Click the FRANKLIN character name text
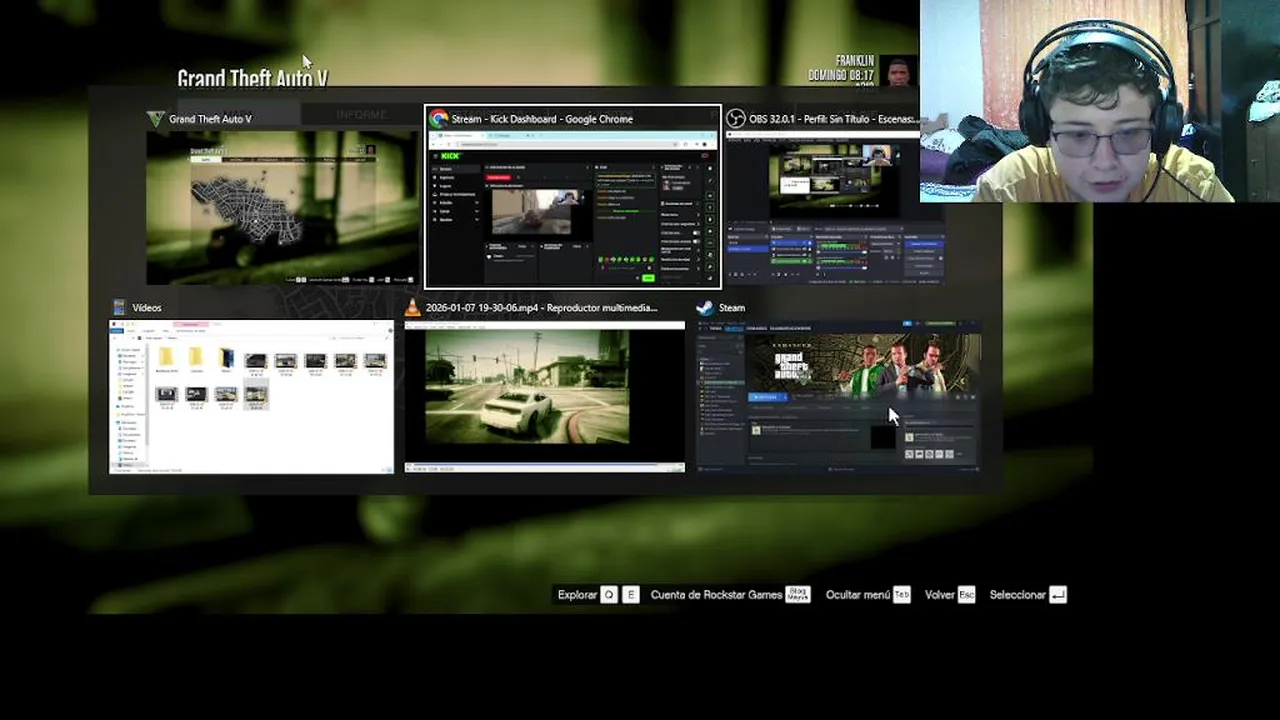Screen dimensions: 1280x720 (855, 61)
